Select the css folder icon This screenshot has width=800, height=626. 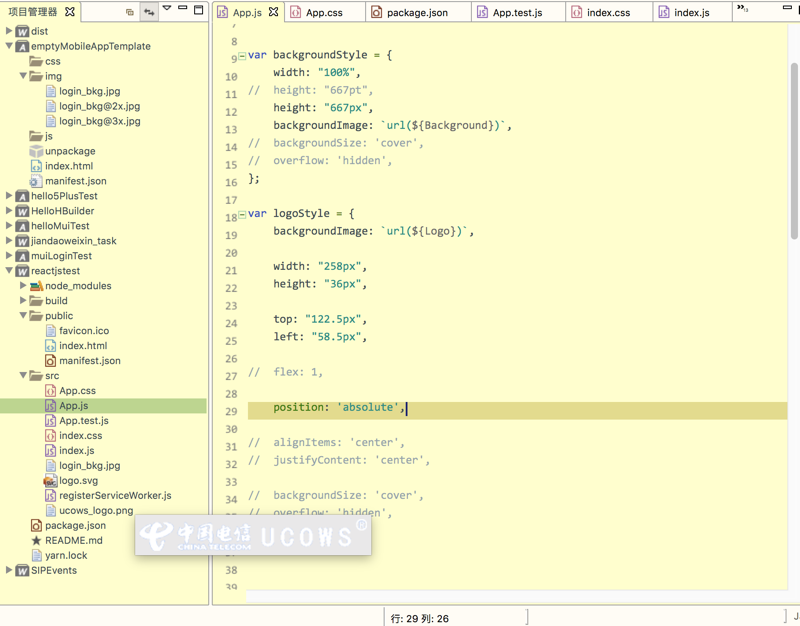click(x=36, y=61)
